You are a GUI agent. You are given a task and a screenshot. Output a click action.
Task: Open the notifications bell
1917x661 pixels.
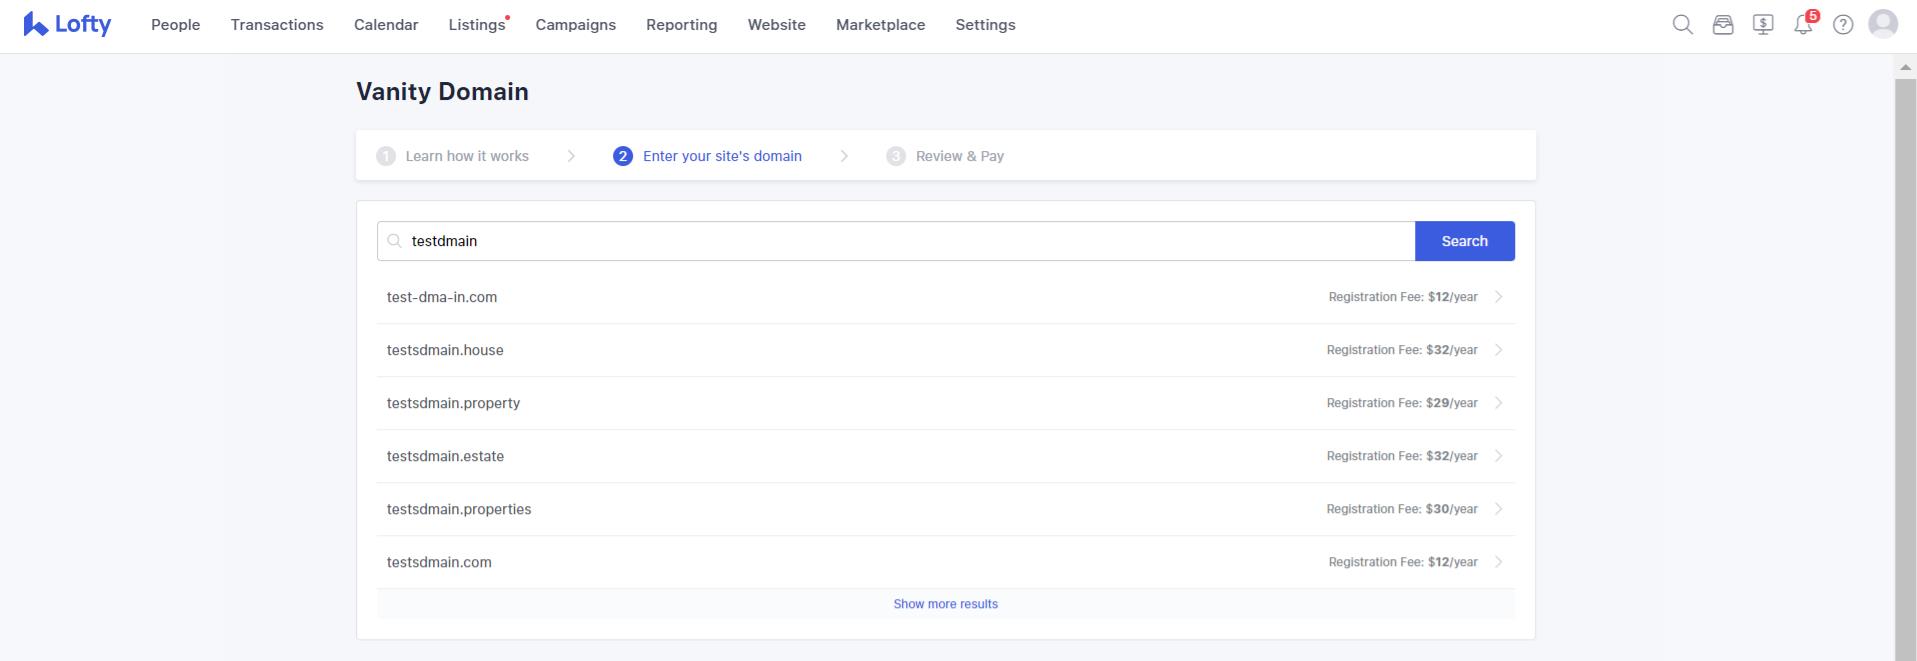click(x=1804, y=24)
